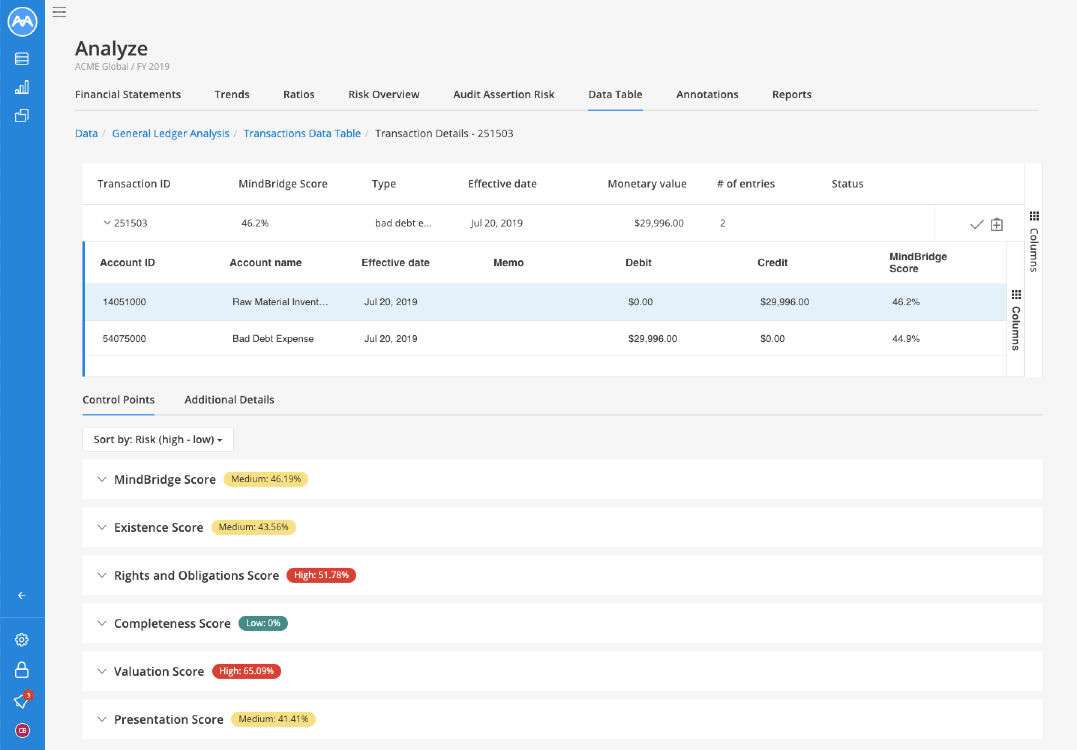
Task: Click the Medium: 43.56% badge
Action: [x=253, y=527]
